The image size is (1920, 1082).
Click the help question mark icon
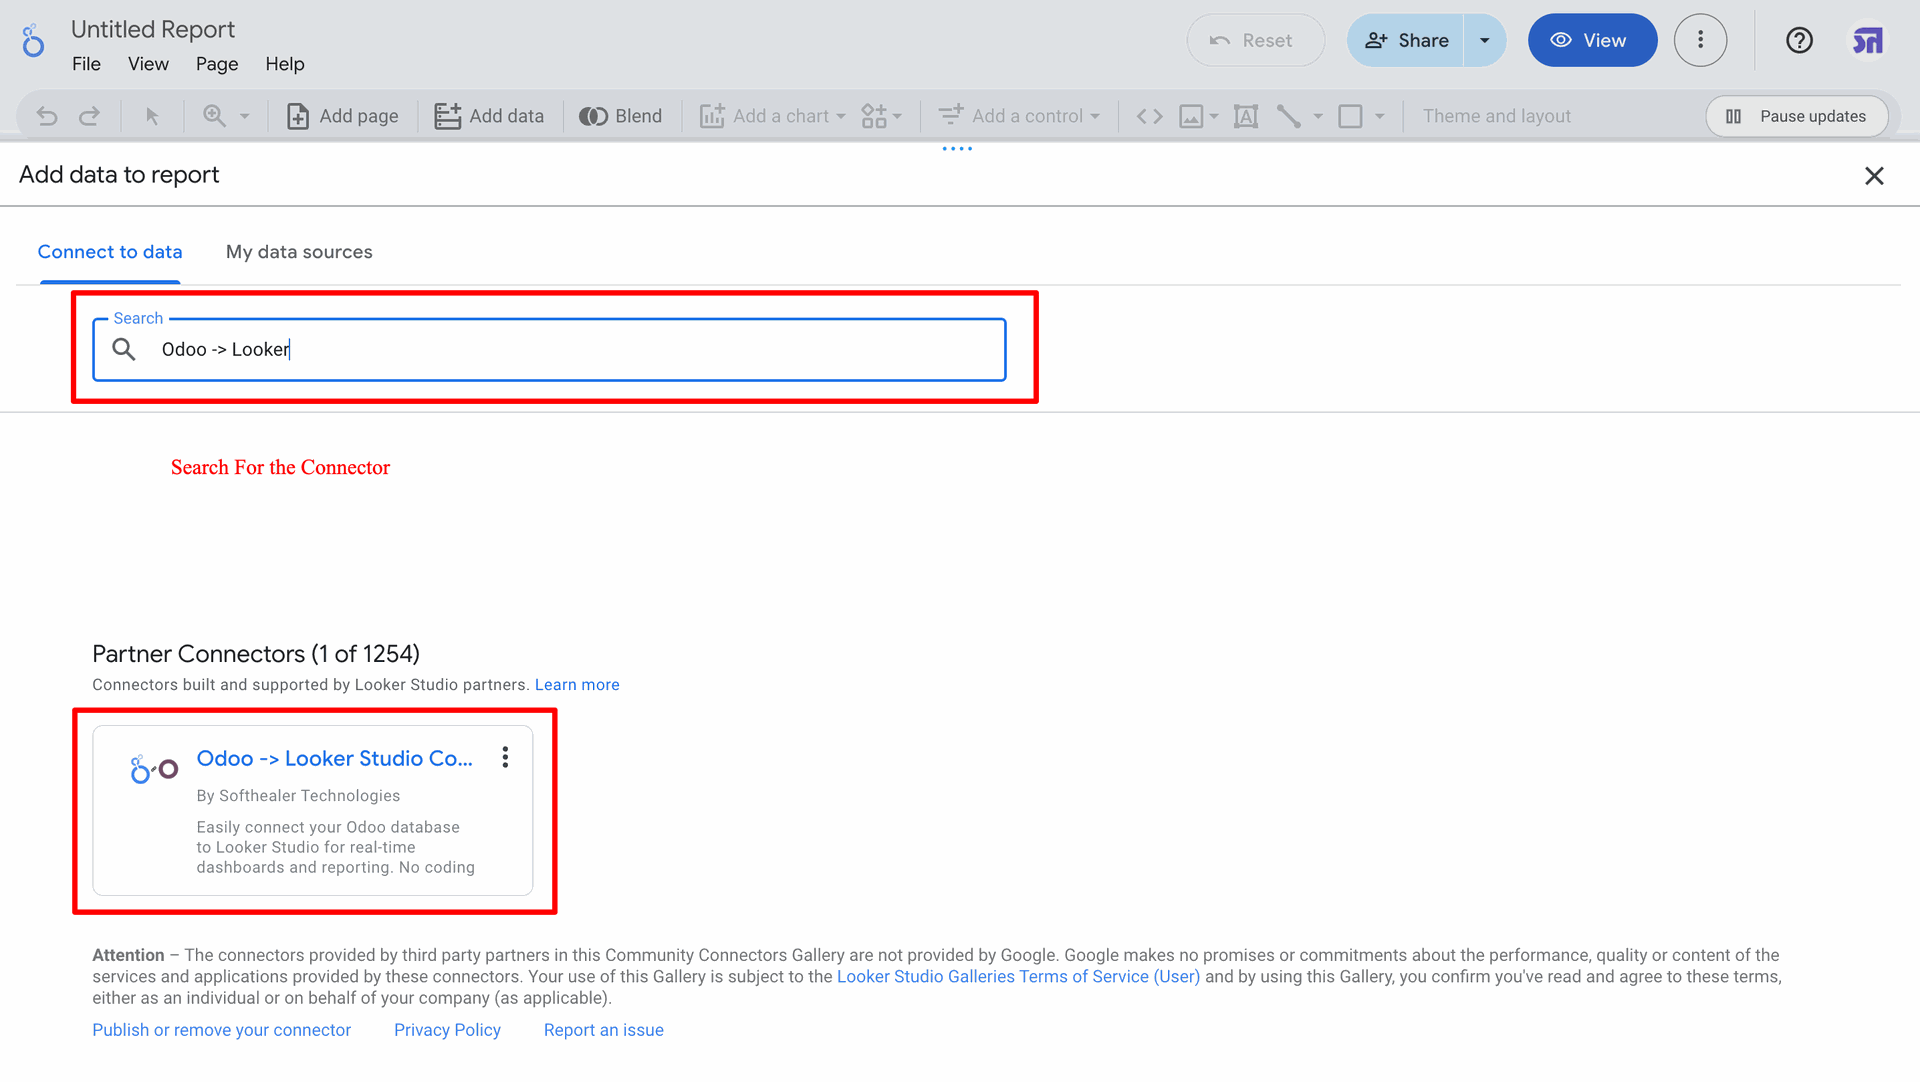[1799, 40]
